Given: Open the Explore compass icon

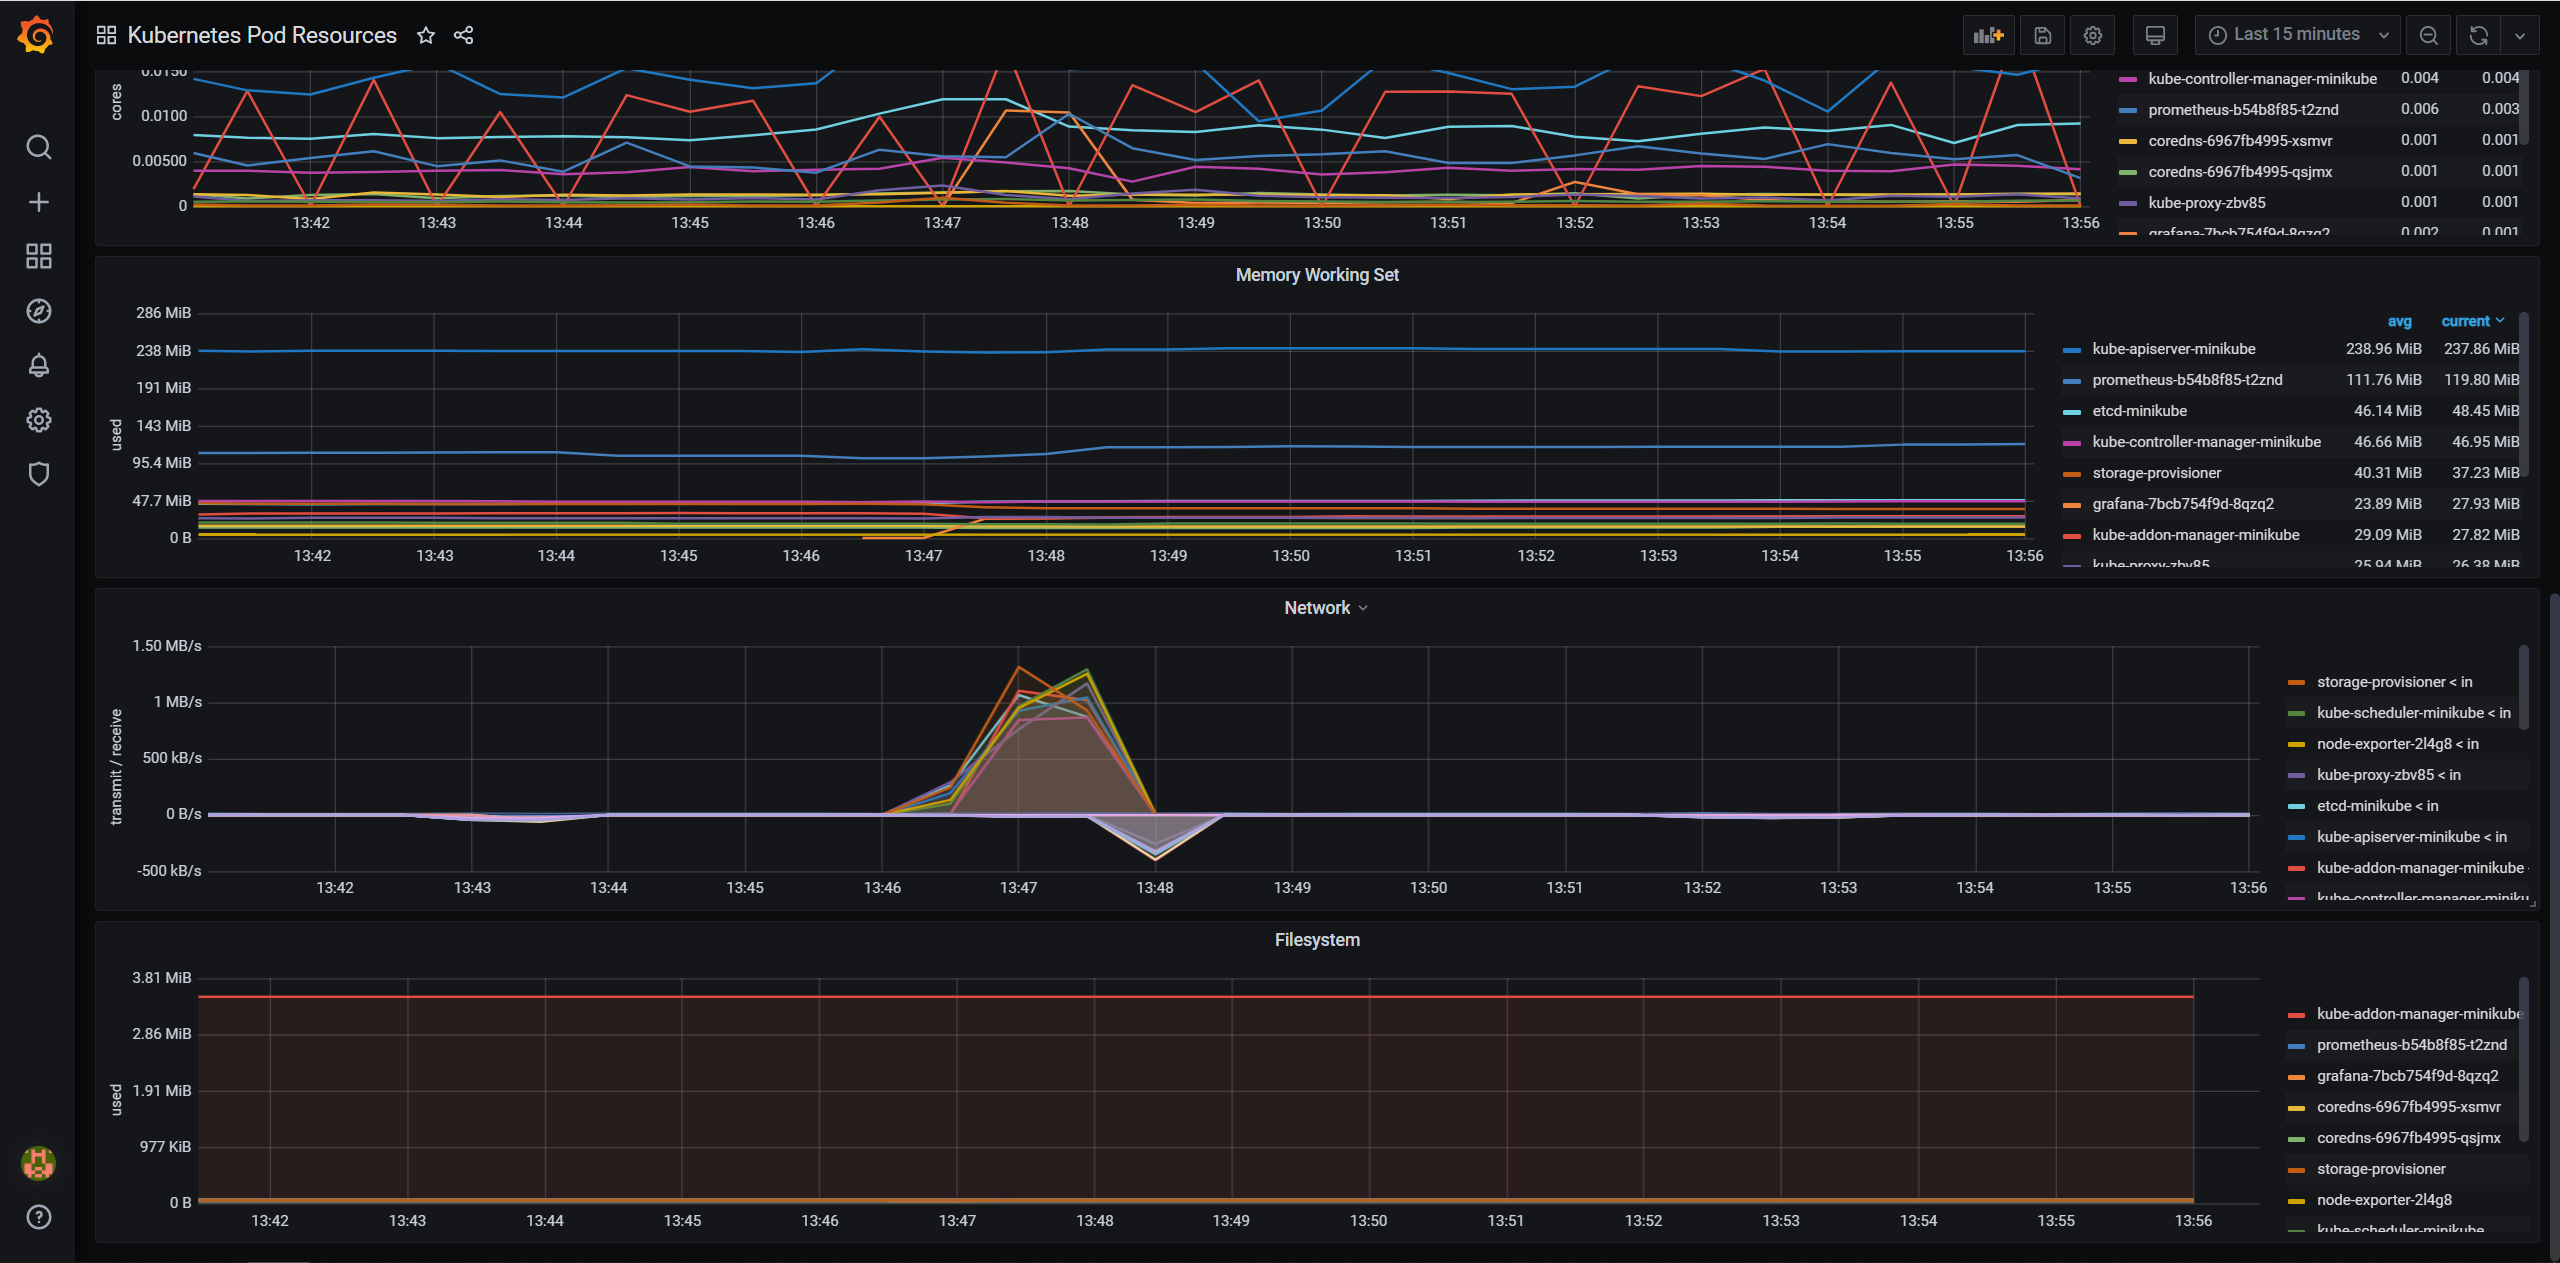Looking at the screenshot, I should tap(38, 311).
